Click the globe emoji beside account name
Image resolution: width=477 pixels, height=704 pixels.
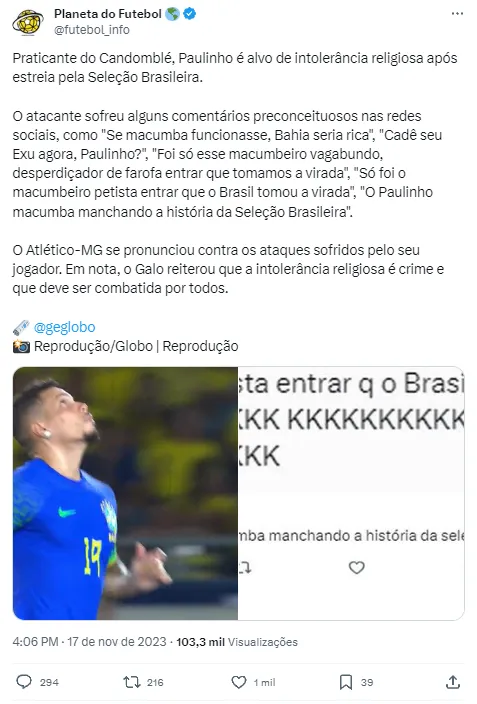pyautogui.click(x=172, y=14)
